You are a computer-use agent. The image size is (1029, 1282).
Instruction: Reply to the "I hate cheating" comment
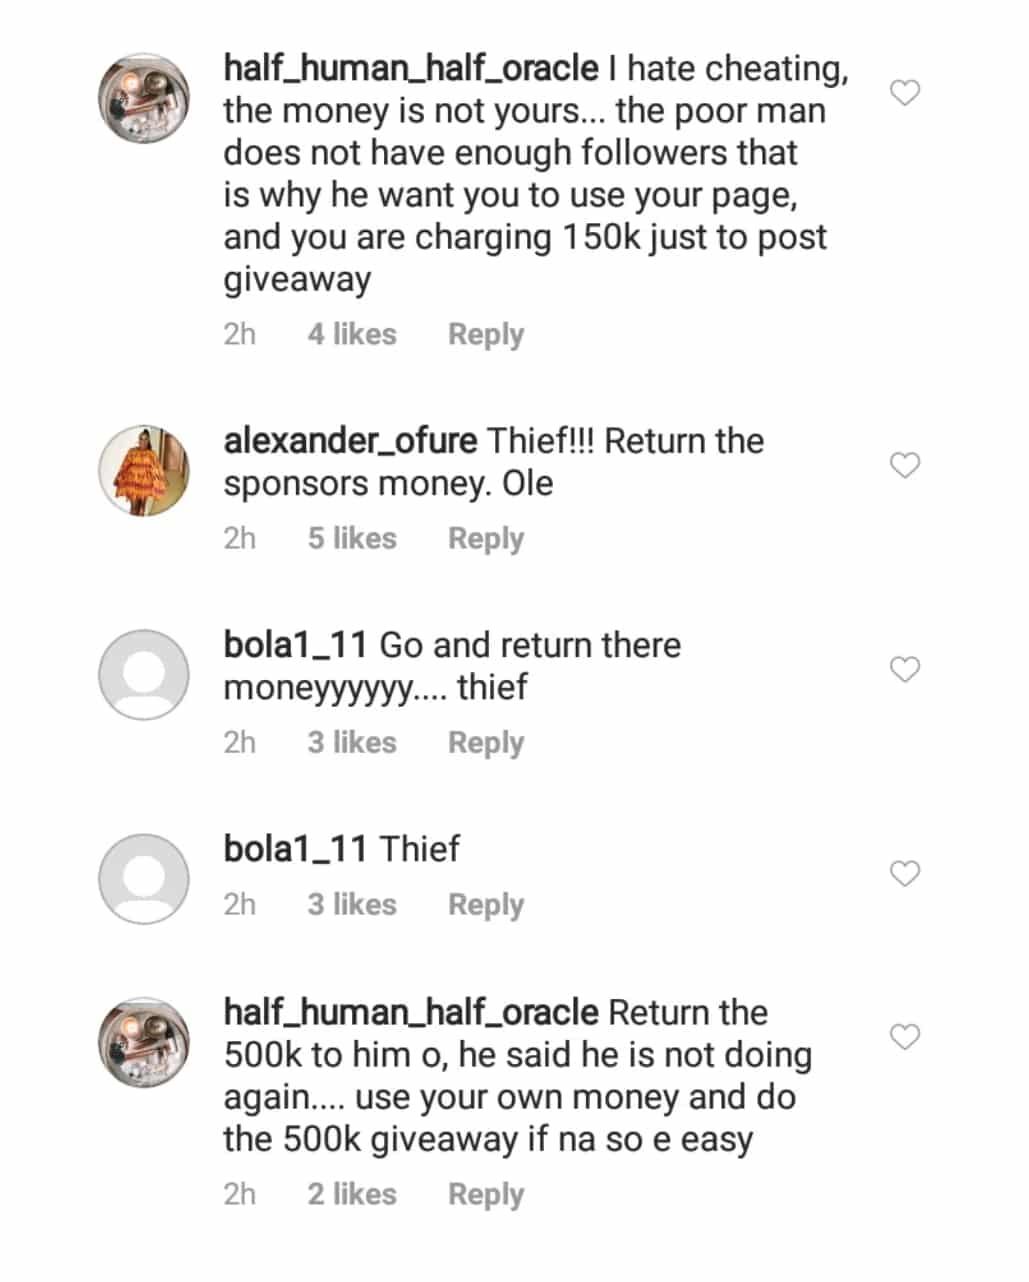coord(485,334)
